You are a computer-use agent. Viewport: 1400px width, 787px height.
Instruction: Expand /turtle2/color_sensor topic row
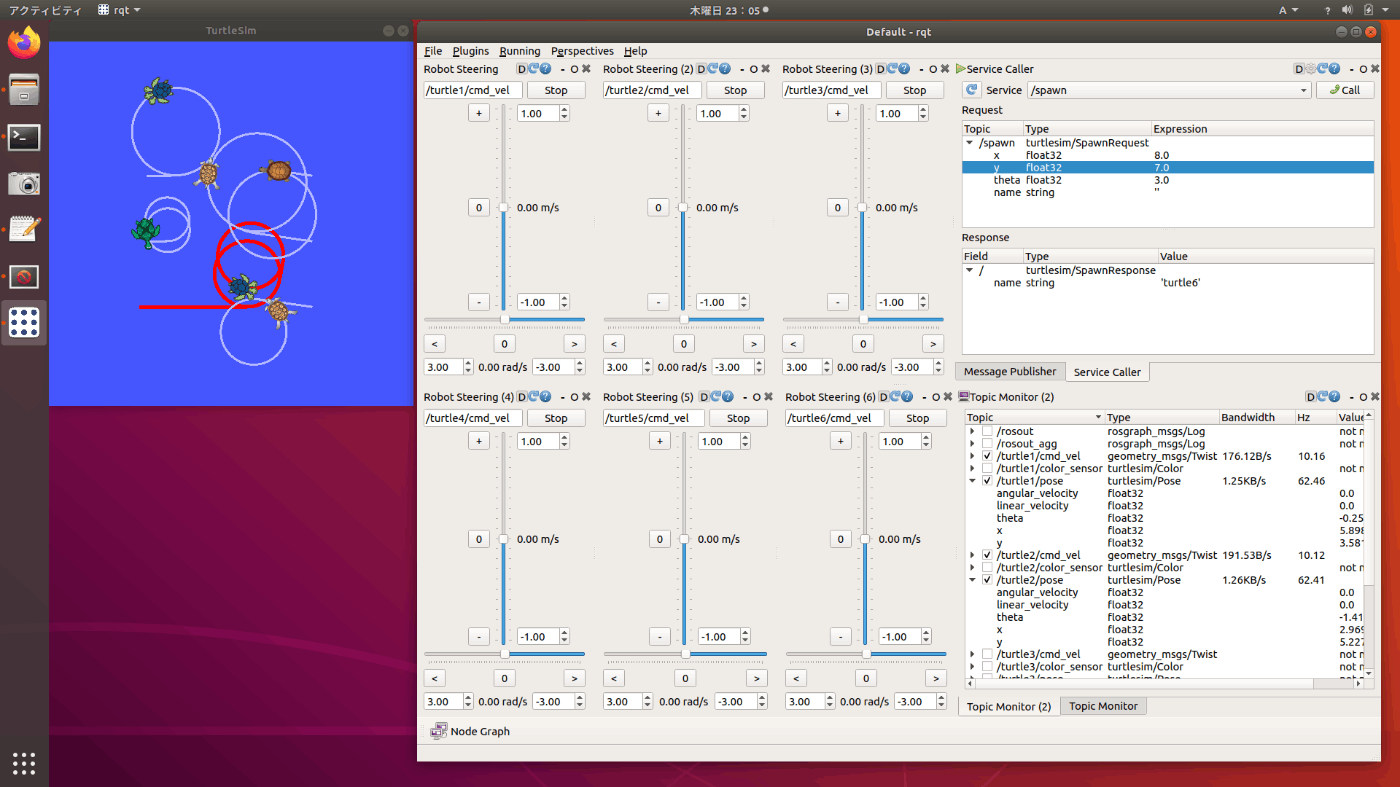click(x=973, y=567)
